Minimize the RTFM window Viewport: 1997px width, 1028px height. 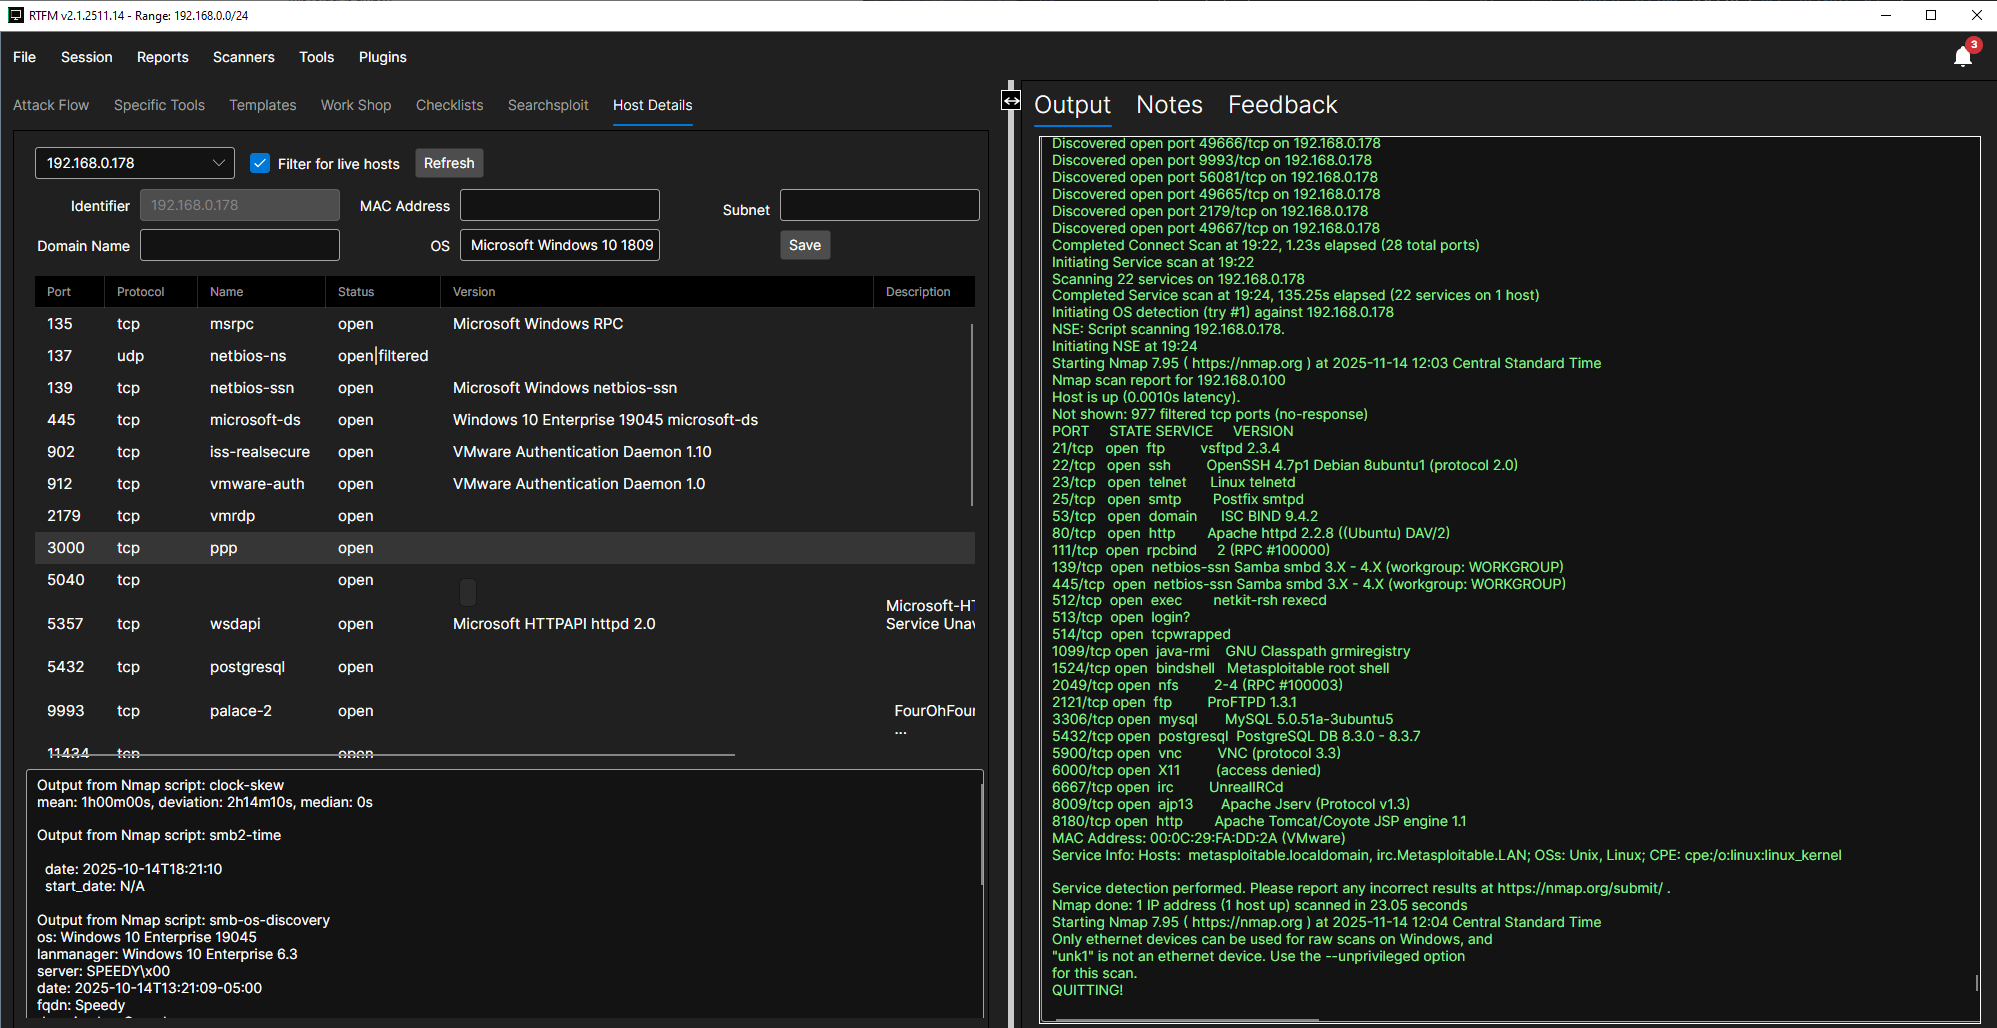click(x=1885, y=15)
